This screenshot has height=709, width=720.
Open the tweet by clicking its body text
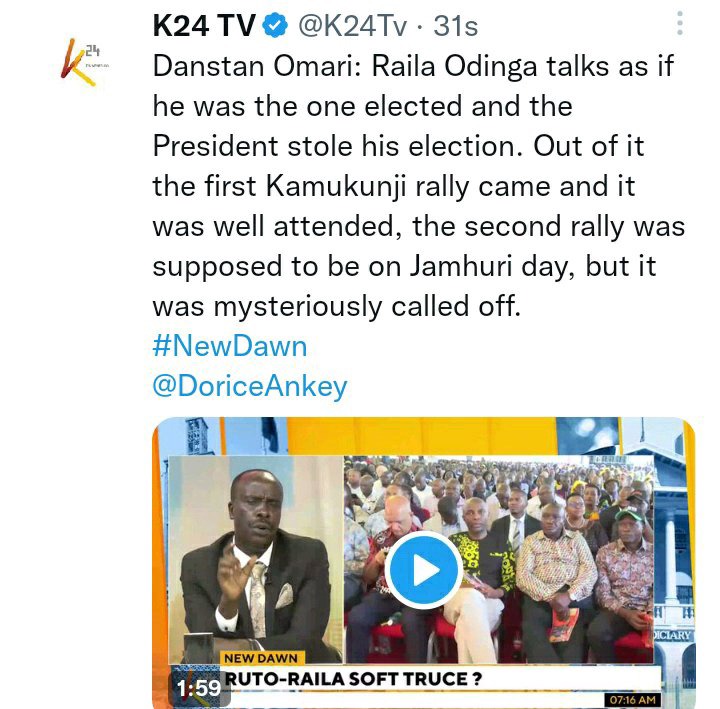pos(418,186)
